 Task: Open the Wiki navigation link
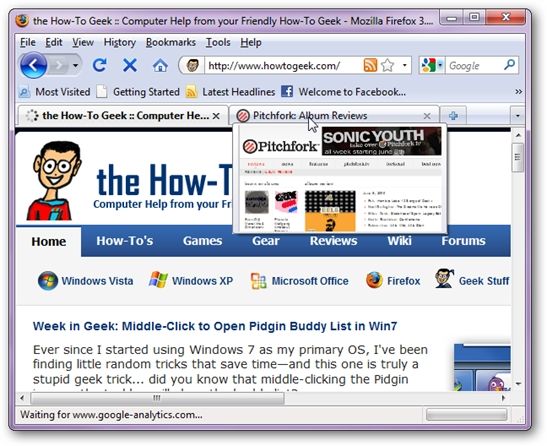[399, 241]
